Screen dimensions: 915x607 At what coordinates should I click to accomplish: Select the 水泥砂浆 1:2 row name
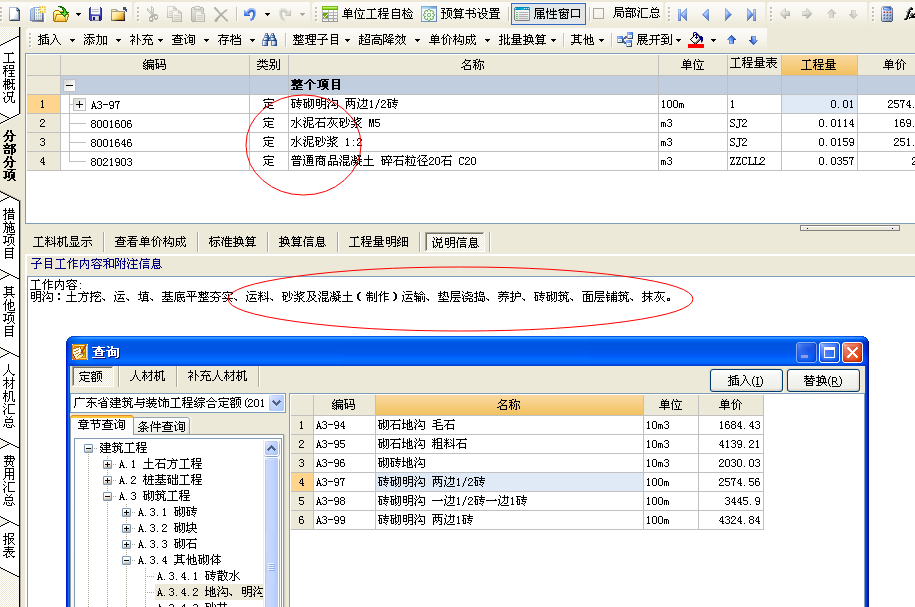[326, 142]
